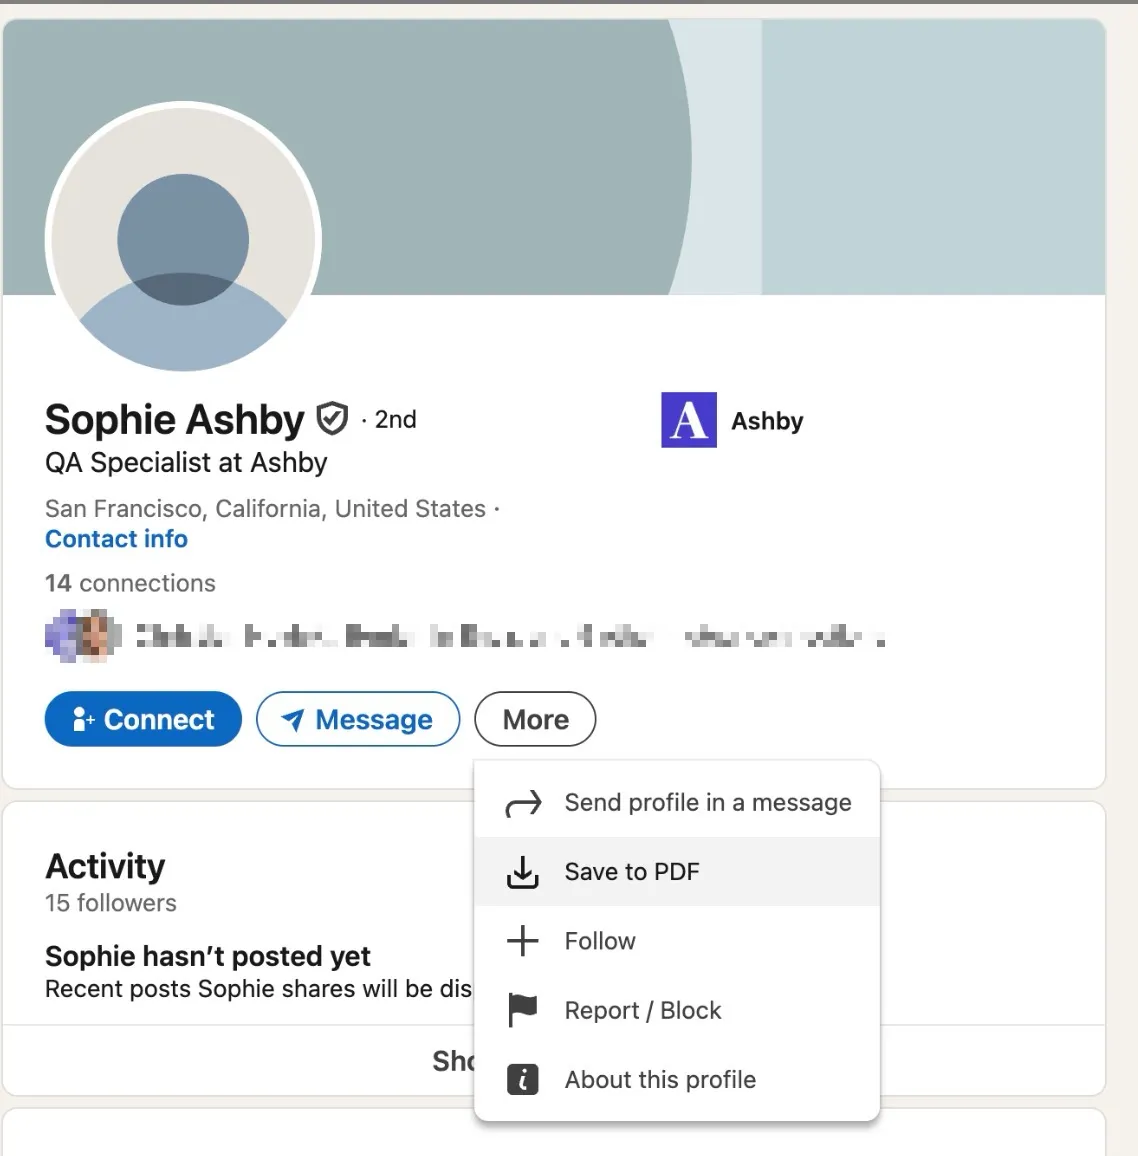This screenshot has height=1156, width=1138.
Task: Click the mutual connections avatars
Action: (83, 636)
